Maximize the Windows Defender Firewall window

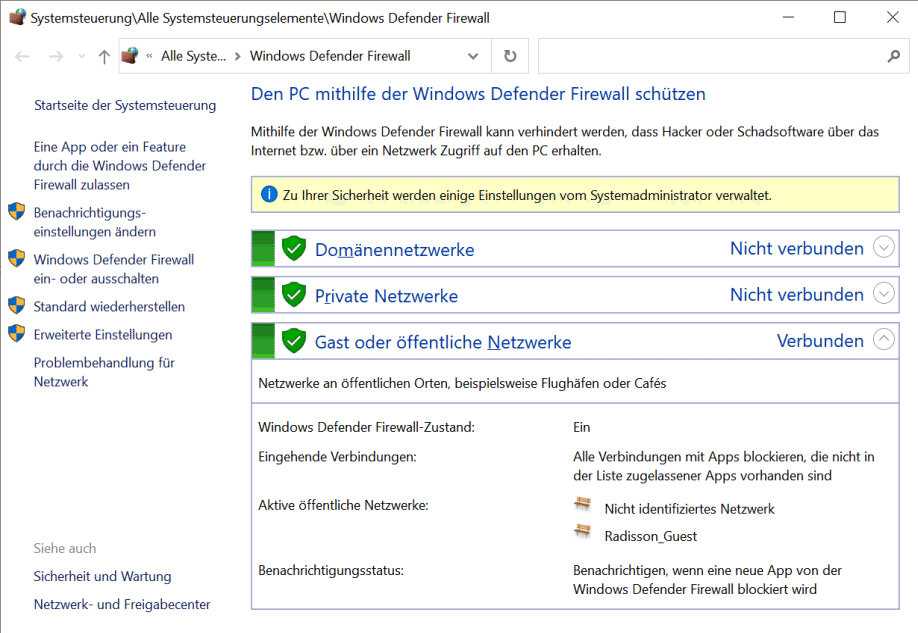coord(840,18)
